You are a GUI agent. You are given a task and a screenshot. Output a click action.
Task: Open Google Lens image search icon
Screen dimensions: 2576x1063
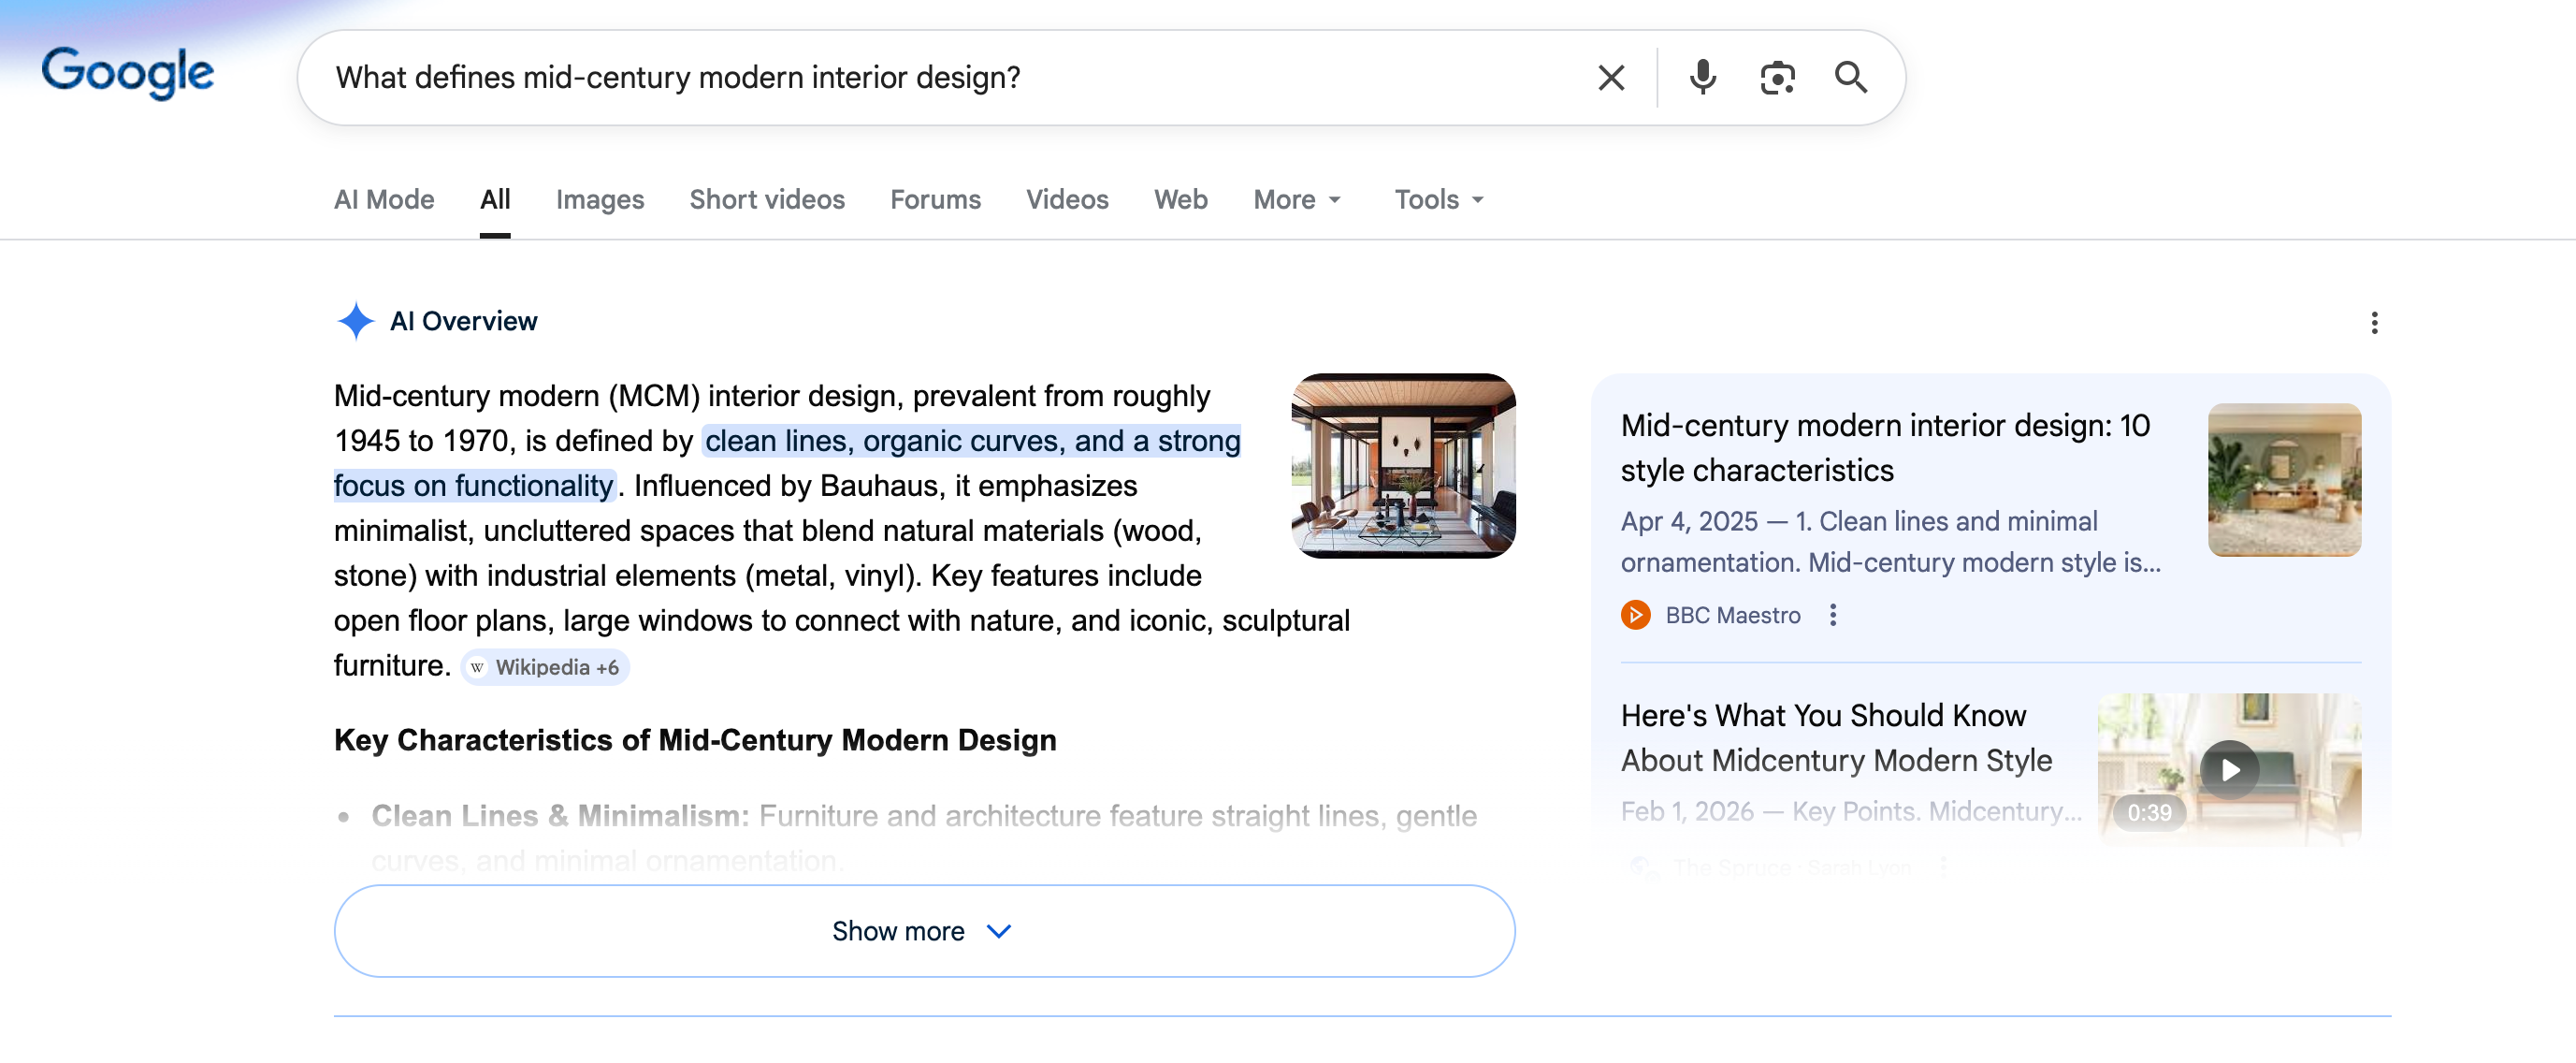[x=1777, y=78]
